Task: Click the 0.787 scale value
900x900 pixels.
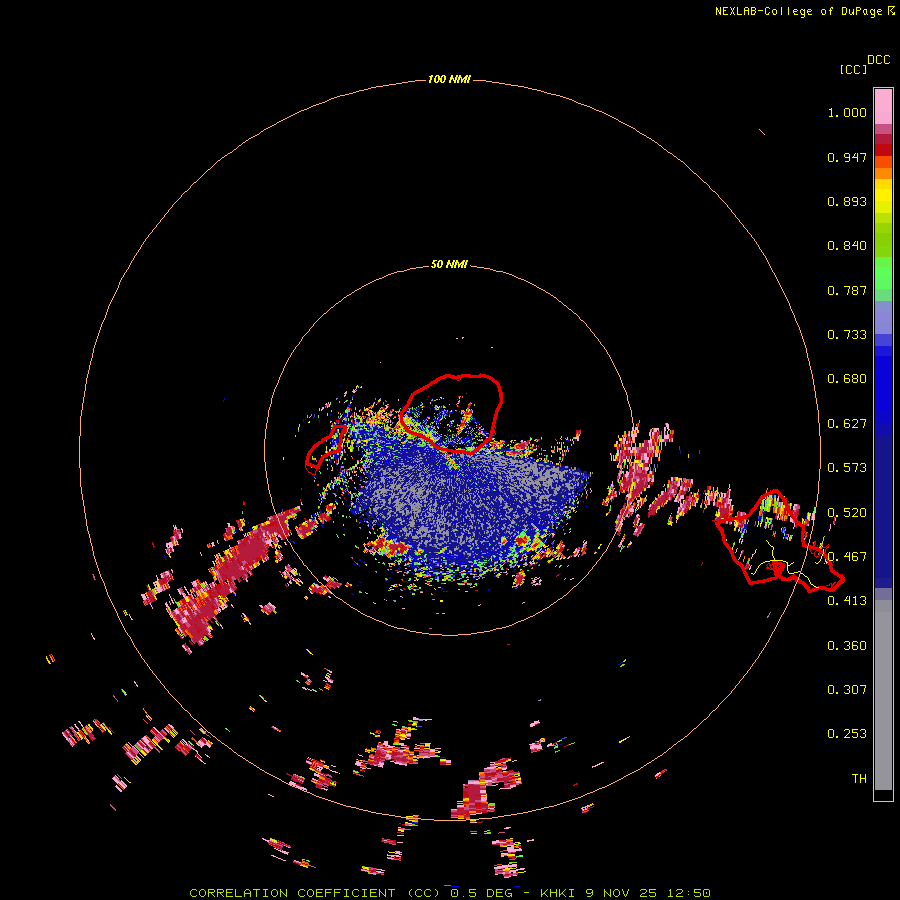Action: point(847,290)
